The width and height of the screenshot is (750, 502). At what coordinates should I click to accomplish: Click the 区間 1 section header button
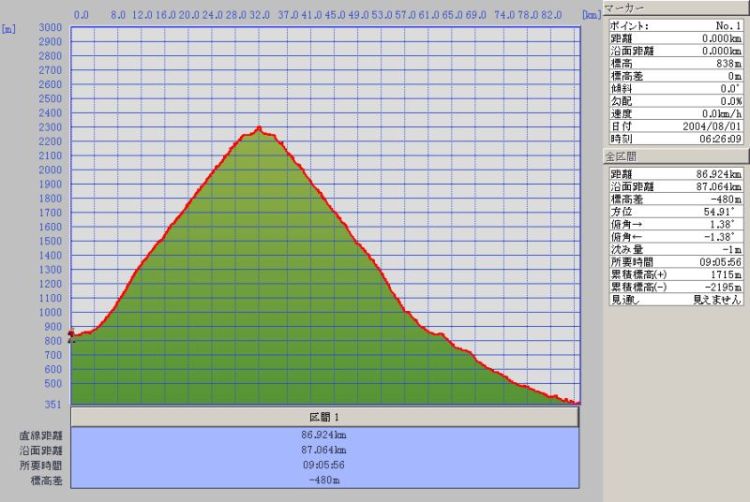click(325, 416)
